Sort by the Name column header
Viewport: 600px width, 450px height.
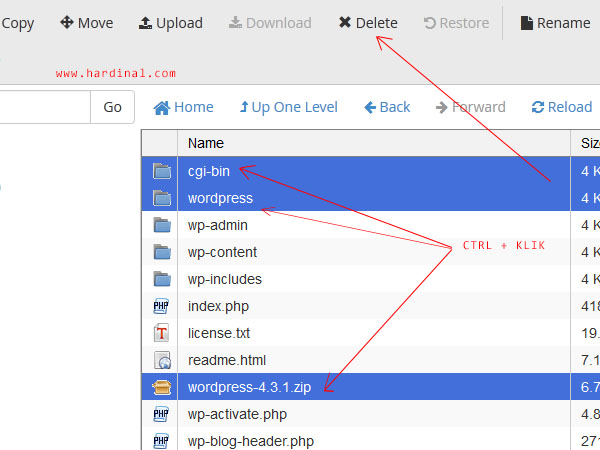click(374, 143)
